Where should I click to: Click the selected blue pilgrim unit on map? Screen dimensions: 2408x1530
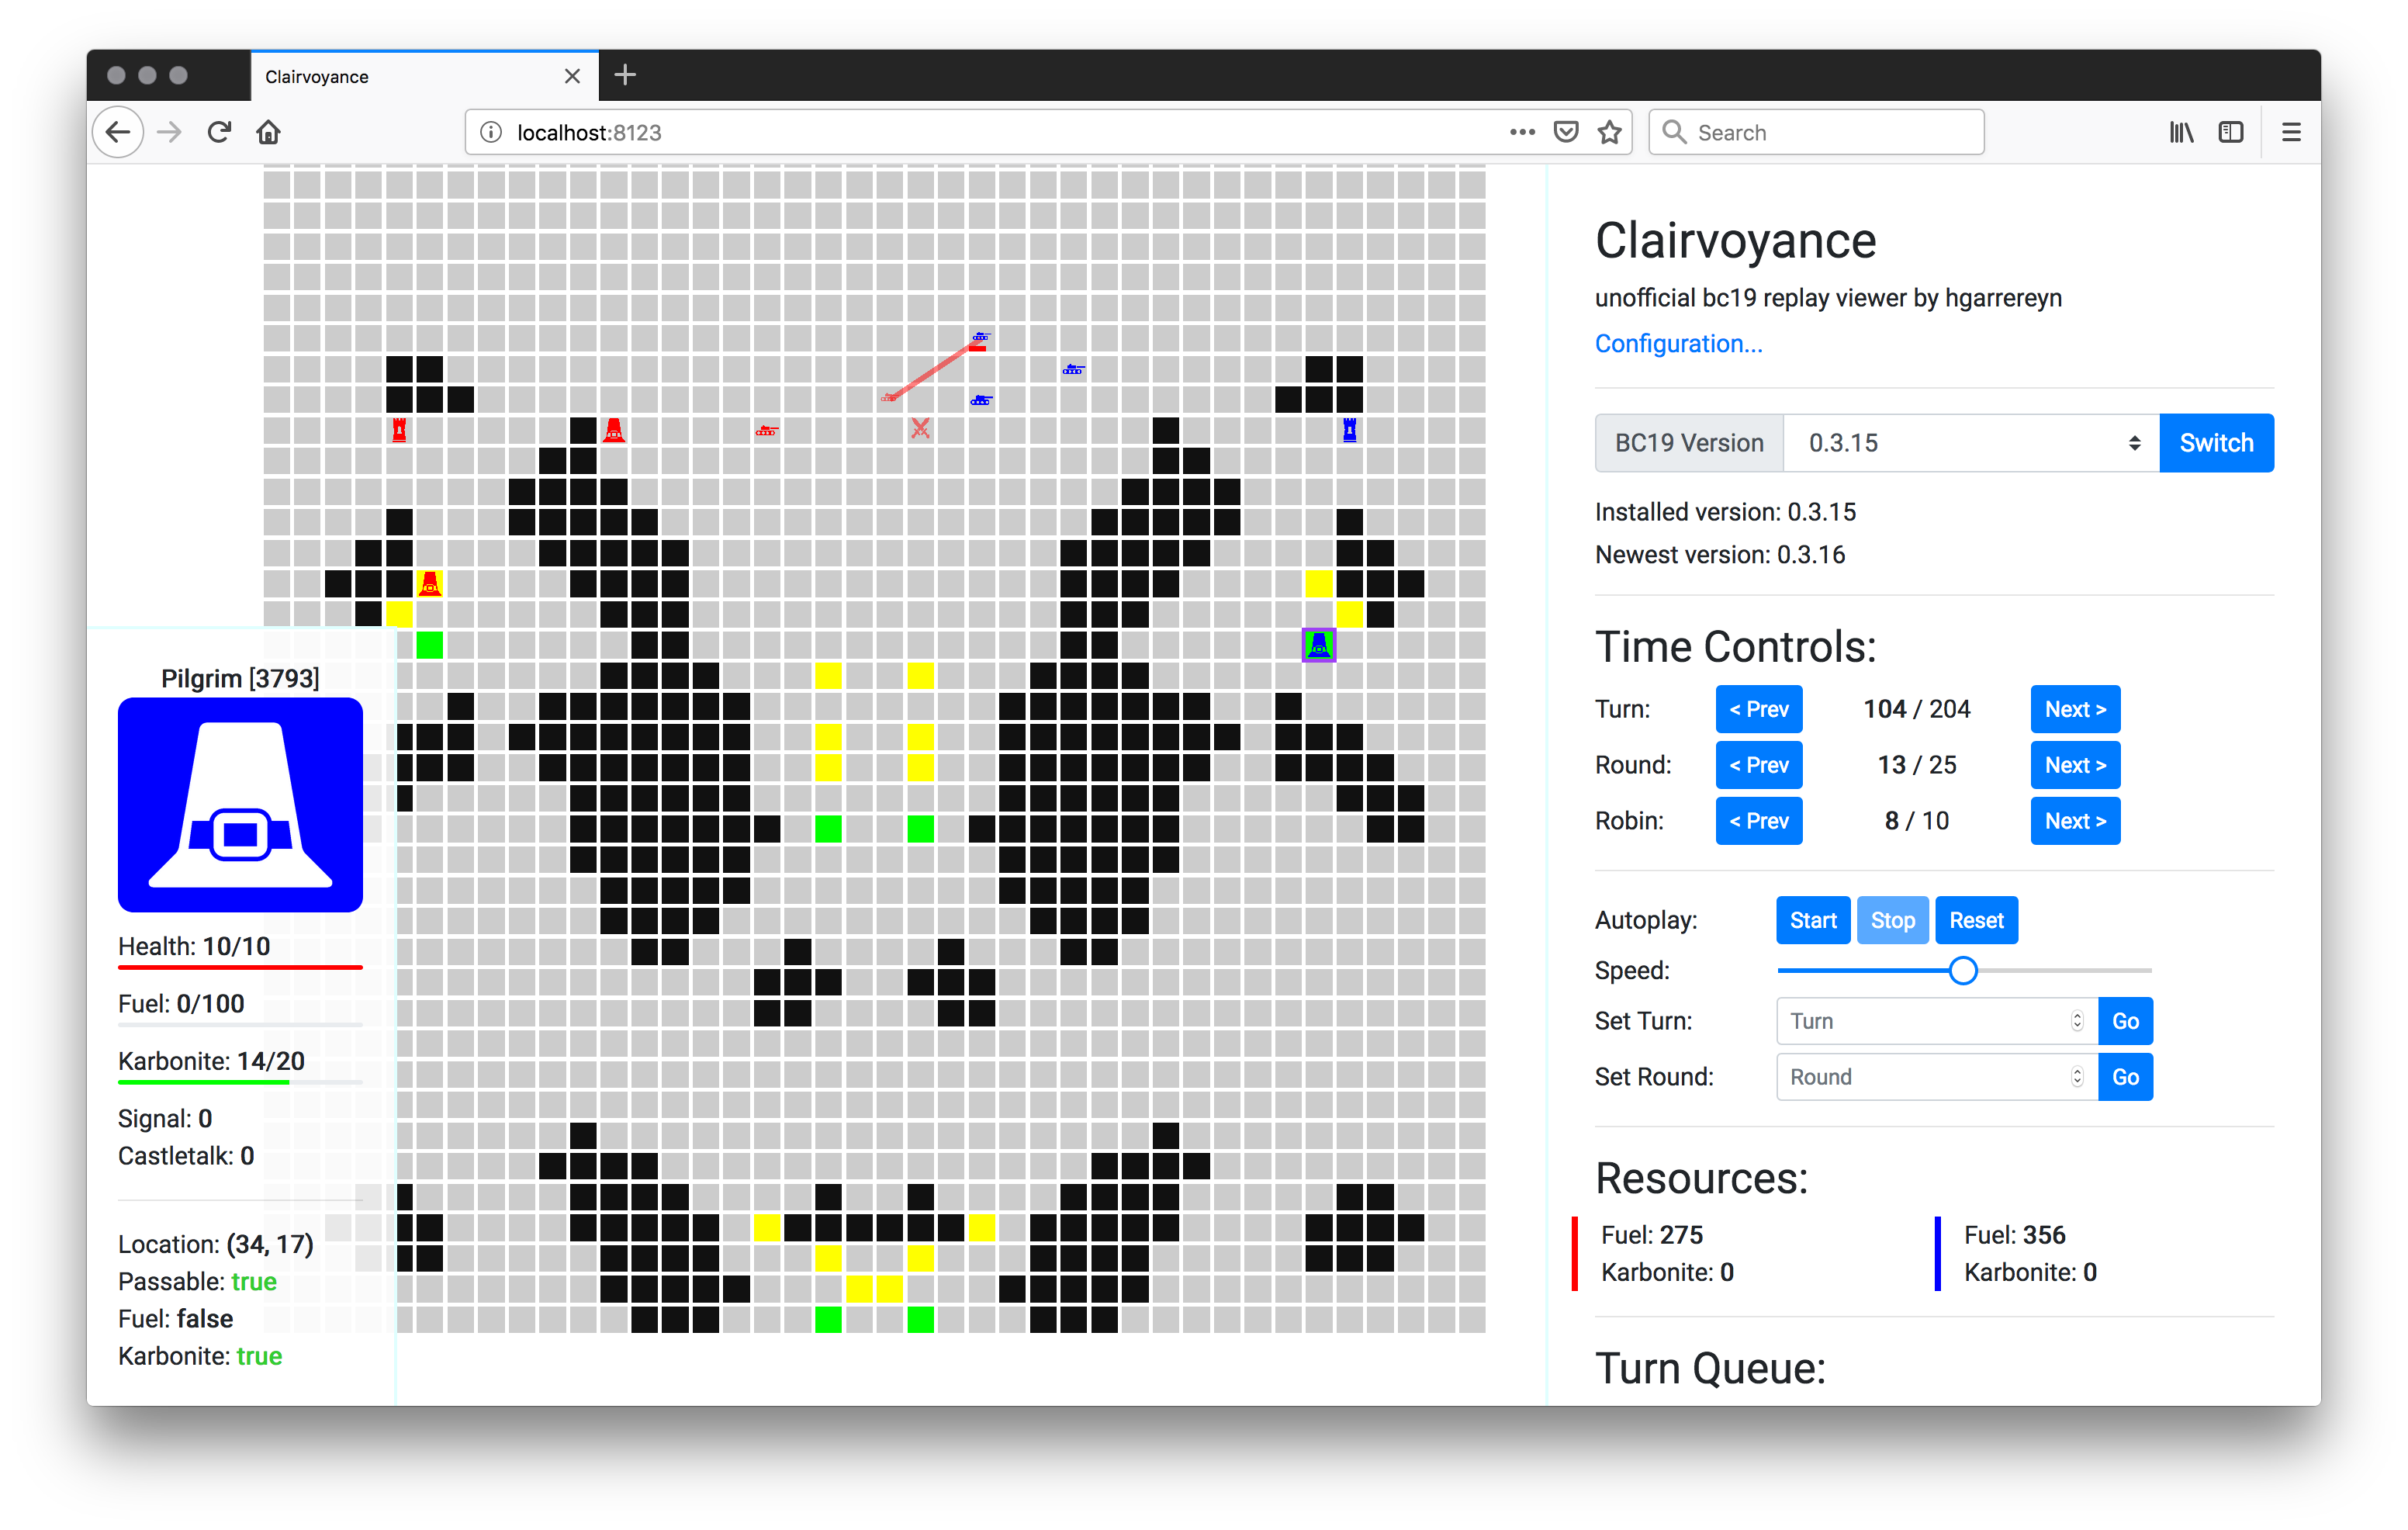[1318, 645]
